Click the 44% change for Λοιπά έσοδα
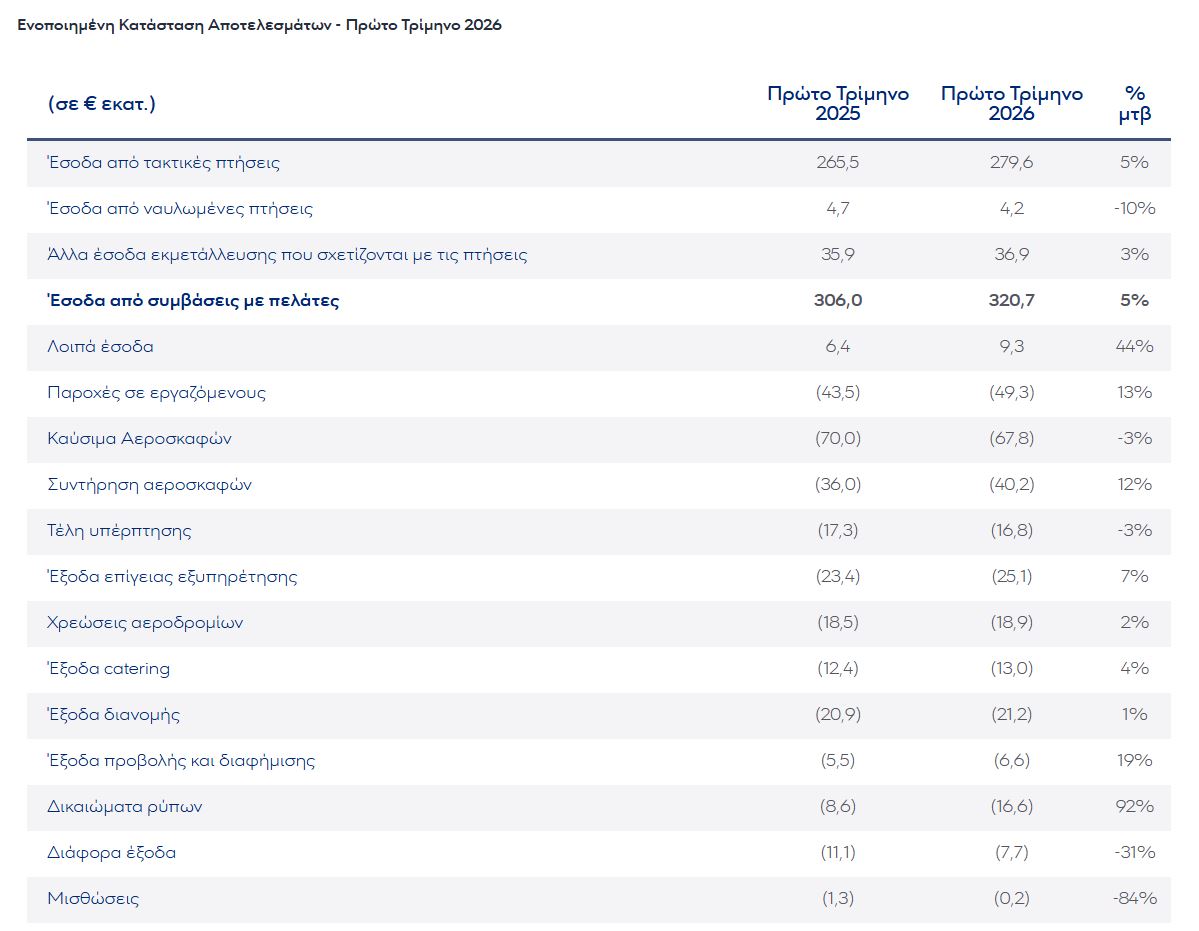This screenshot has height=931, width=1199. pyautogui.click(x=1135, y=346)
